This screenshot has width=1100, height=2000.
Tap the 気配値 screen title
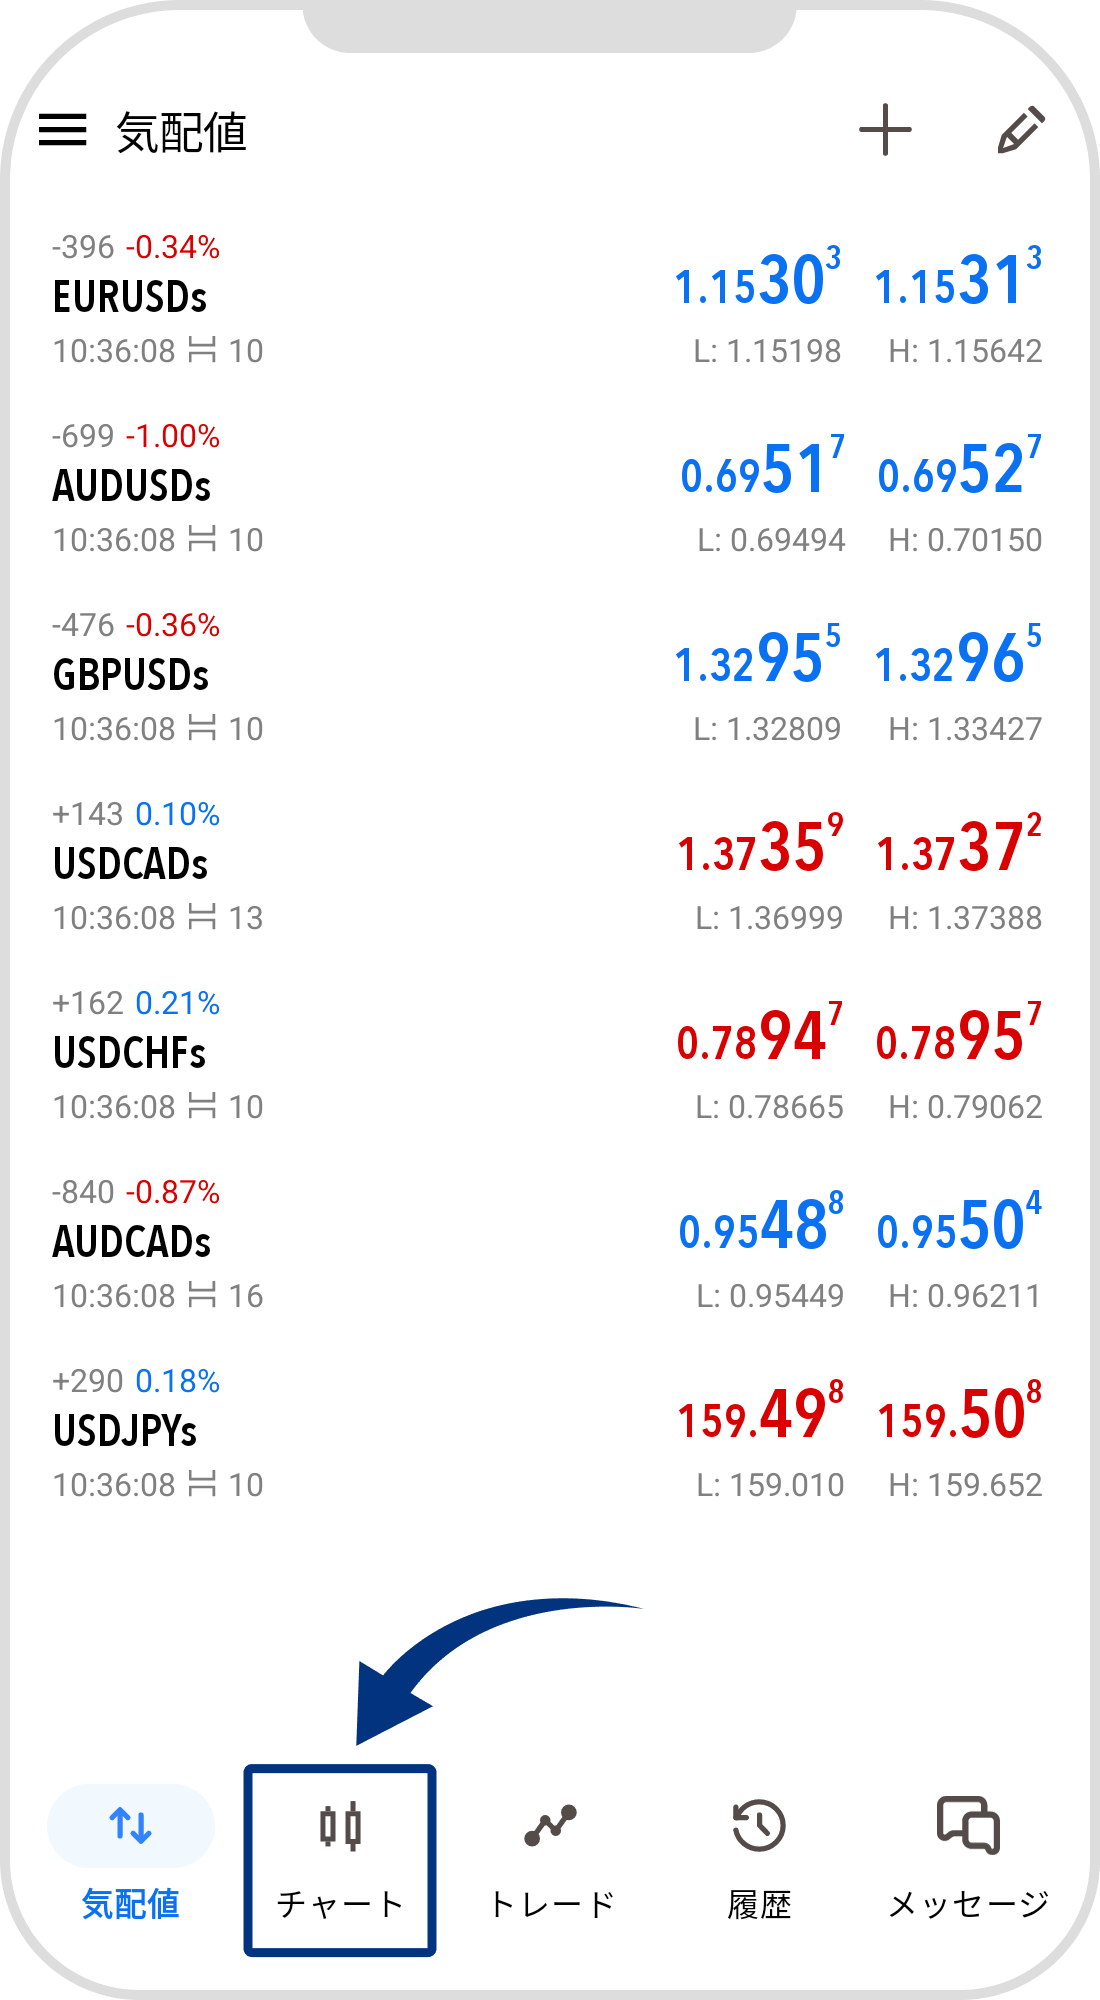pyautogui.click(x=182, y=132)
